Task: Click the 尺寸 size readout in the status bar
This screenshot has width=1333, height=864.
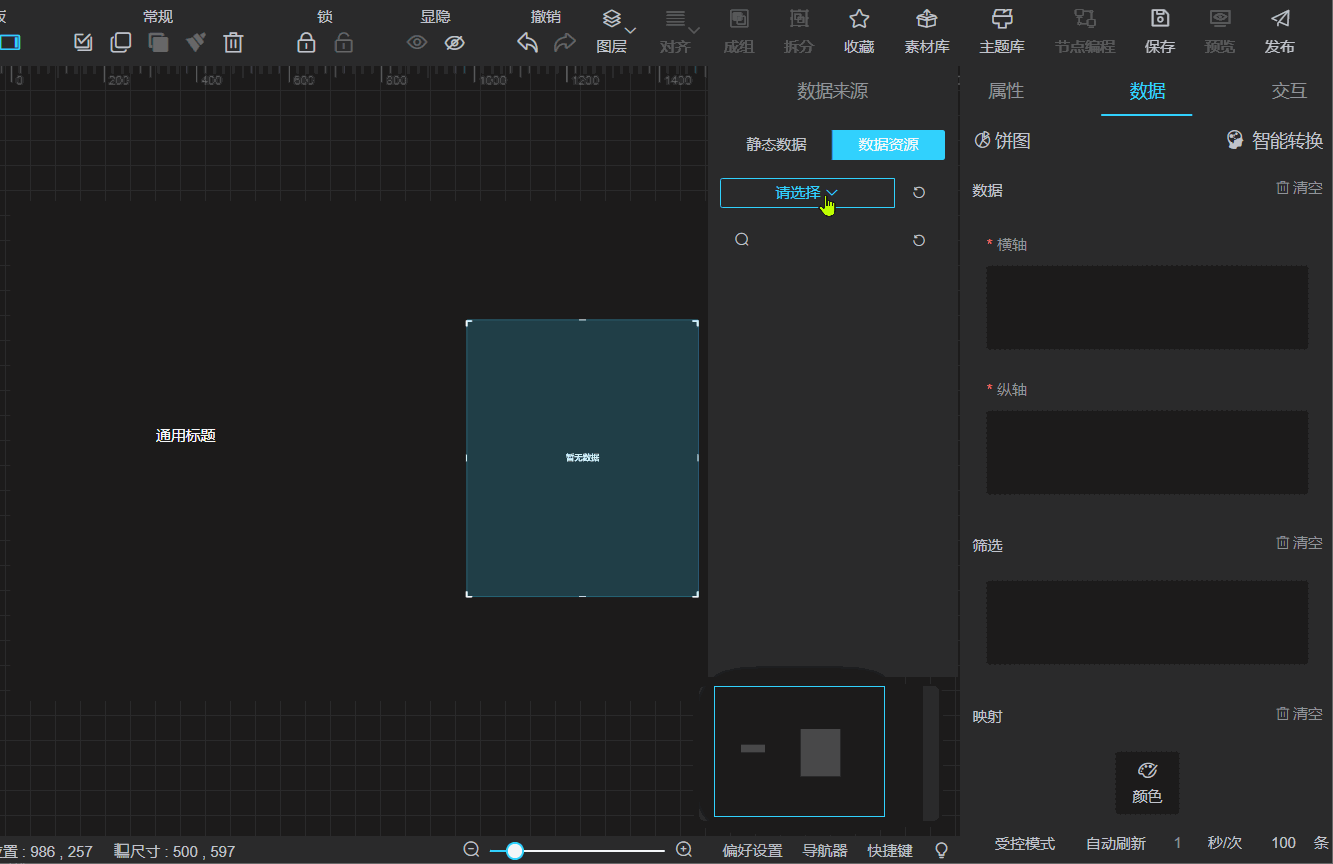Action: coord(175,852)
